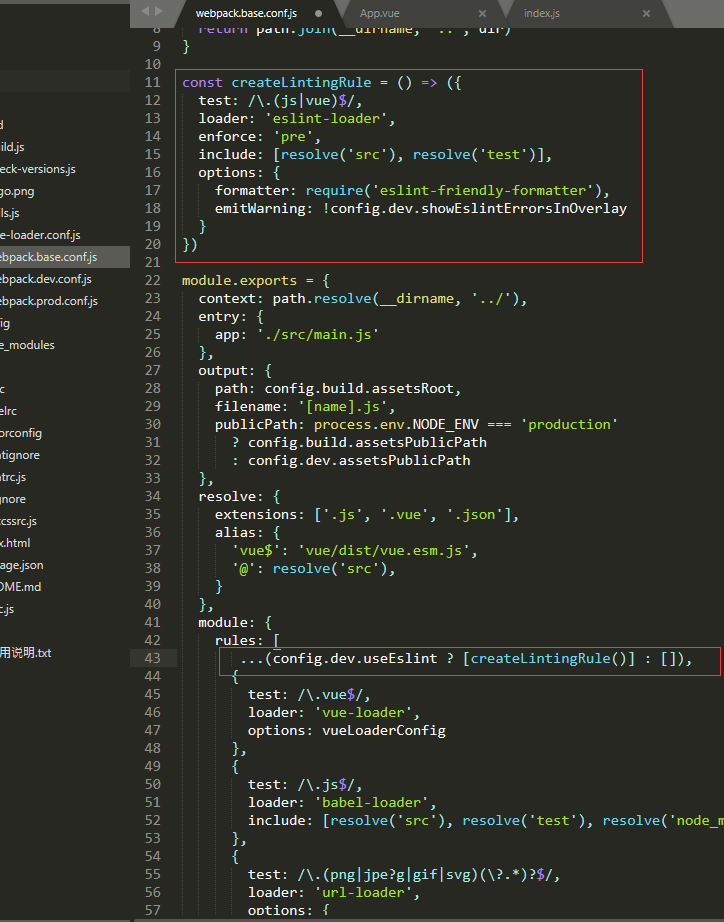Viewport: 724px width, 922px height.
Task: Open webpack.prod.conf.js in the sidebar
Action: (49, 300)
